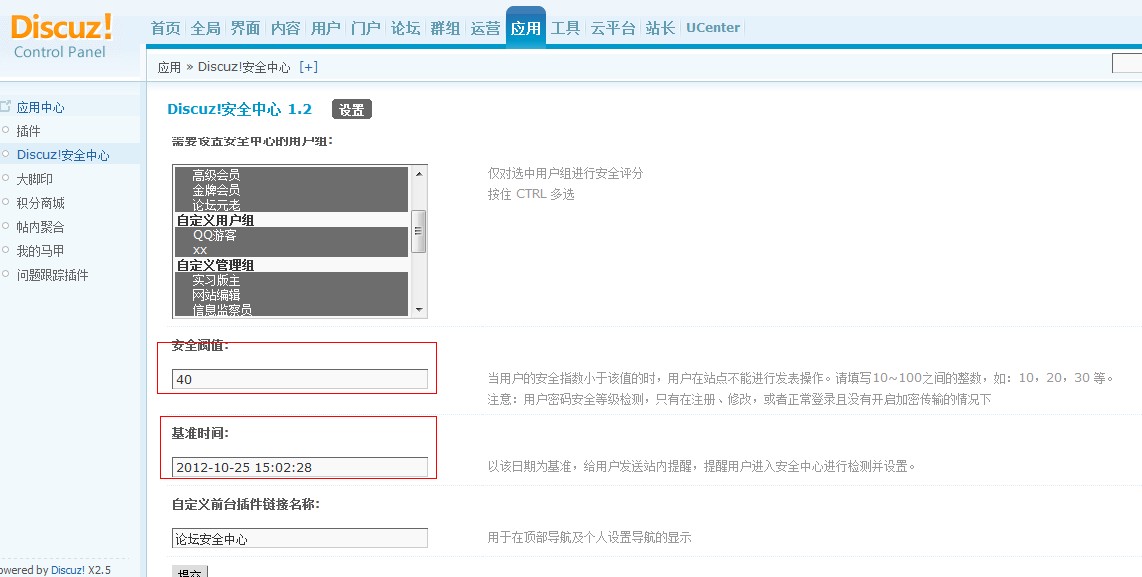Click the listbox scroll down arrow
1142x577 pixels.
tap(419, 310)
